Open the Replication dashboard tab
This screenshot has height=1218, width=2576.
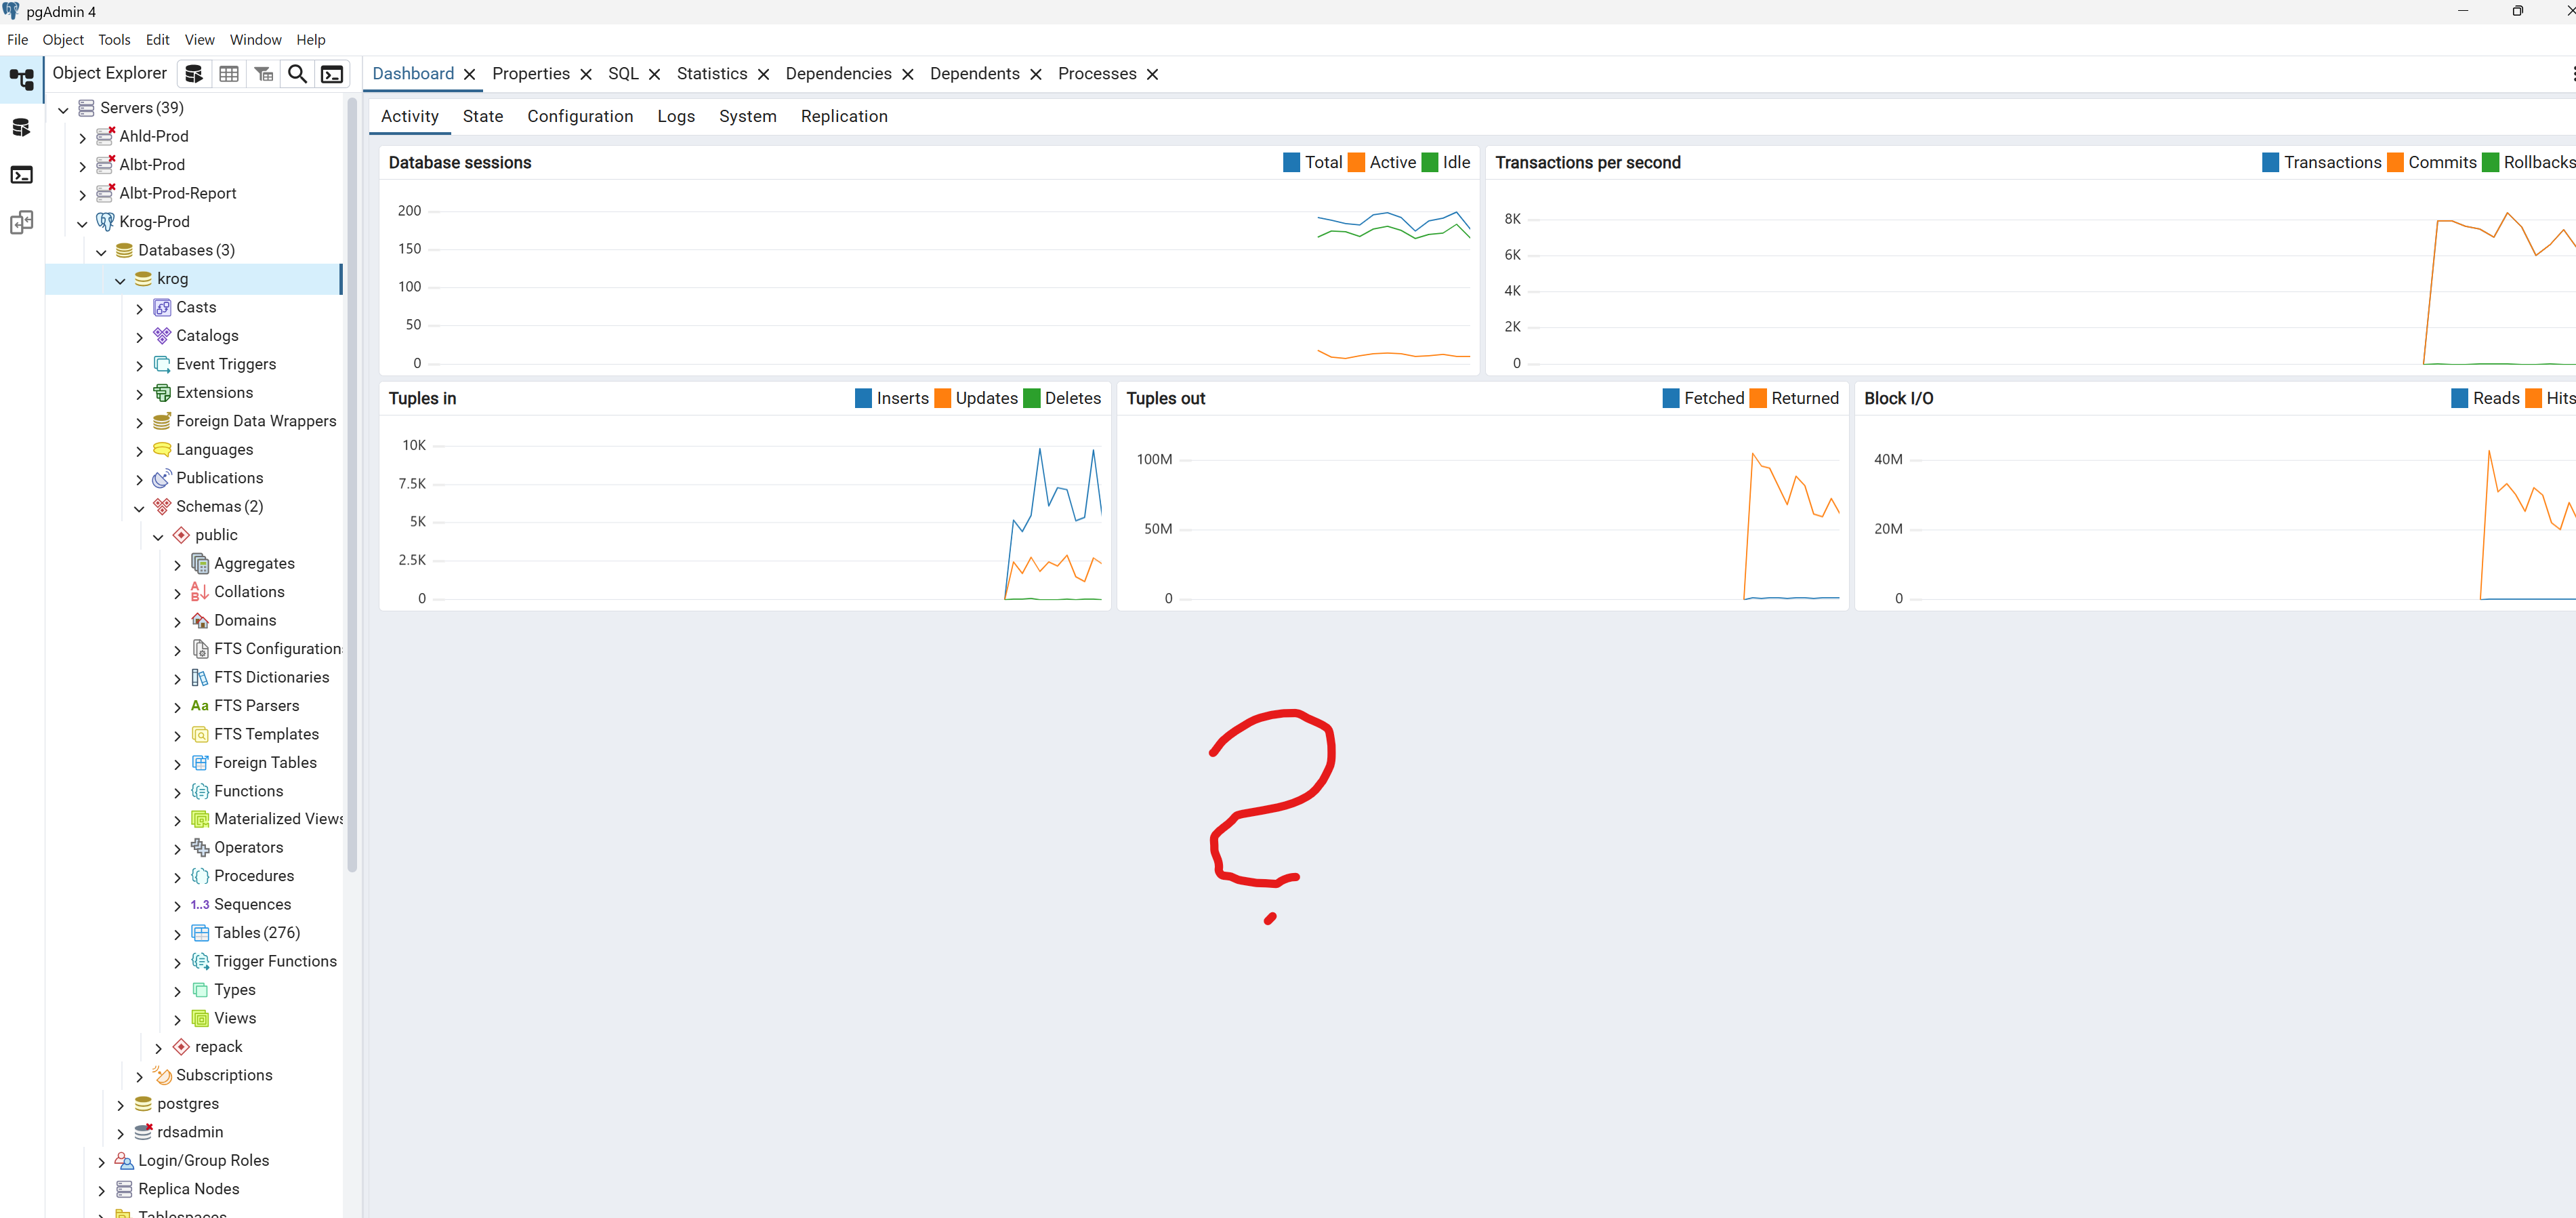843,116
